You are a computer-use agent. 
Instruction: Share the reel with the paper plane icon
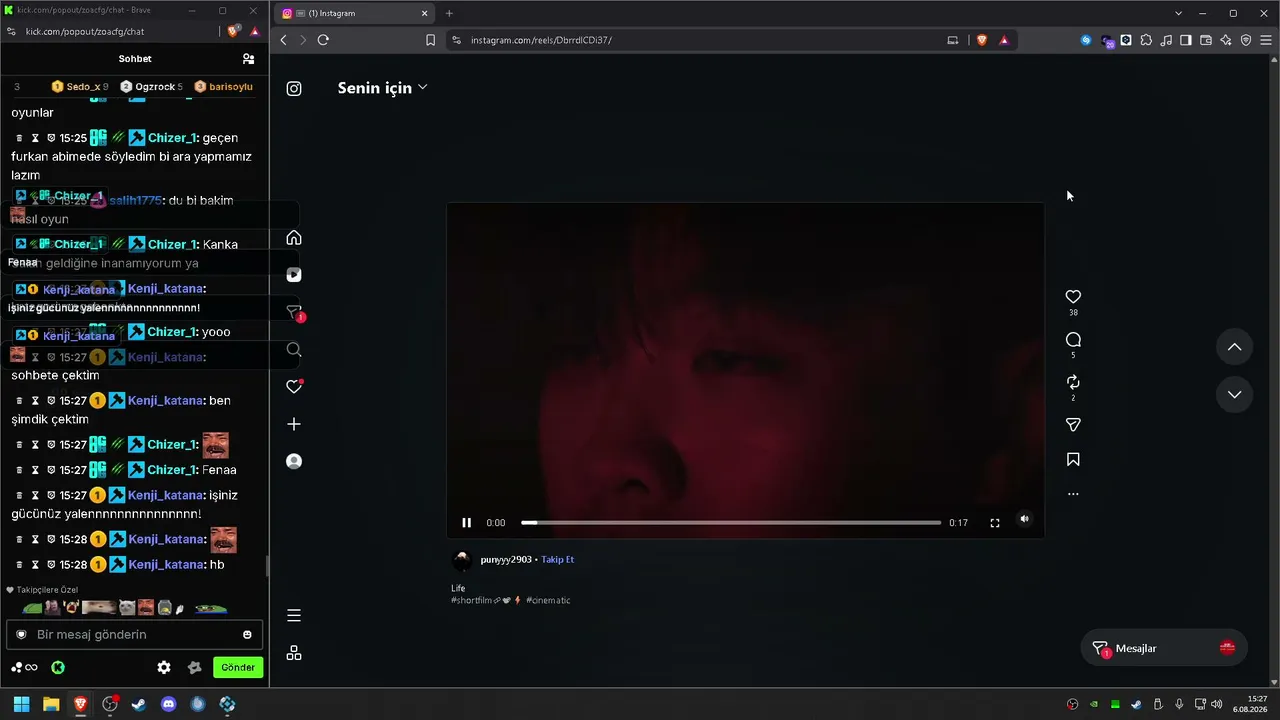1073,425
